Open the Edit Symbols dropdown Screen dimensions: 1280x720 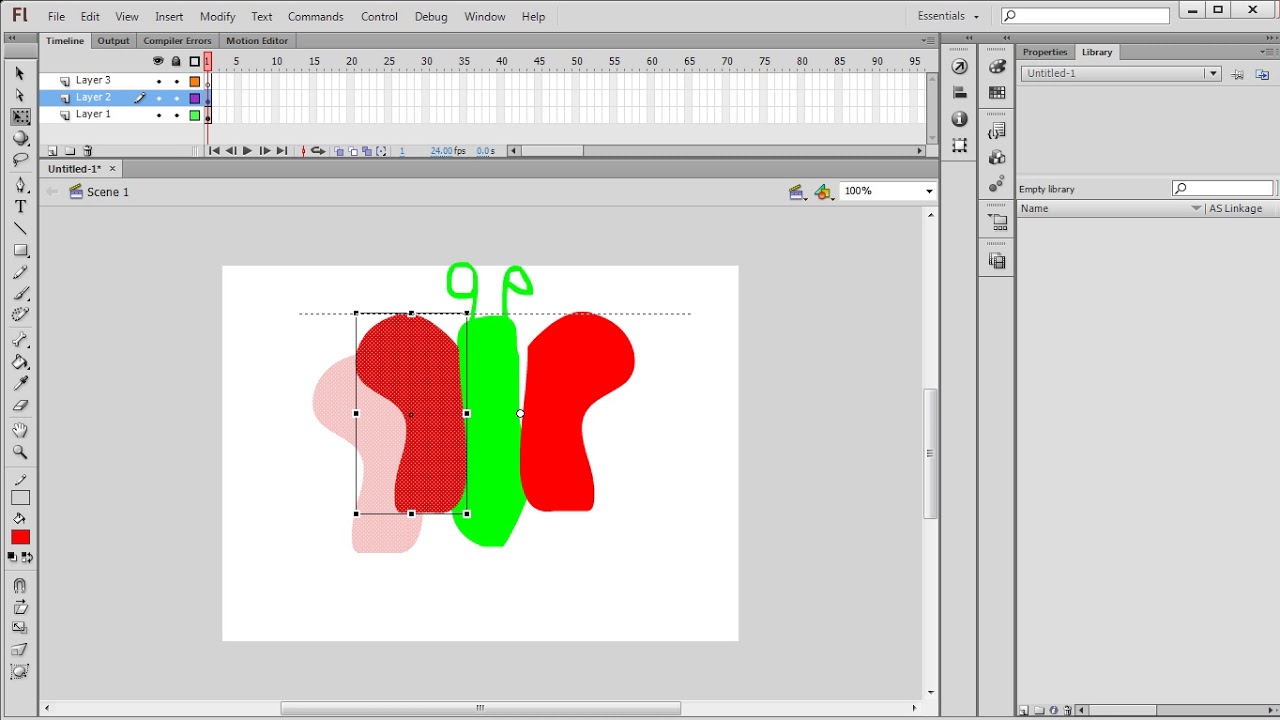[x=824, y=192]
